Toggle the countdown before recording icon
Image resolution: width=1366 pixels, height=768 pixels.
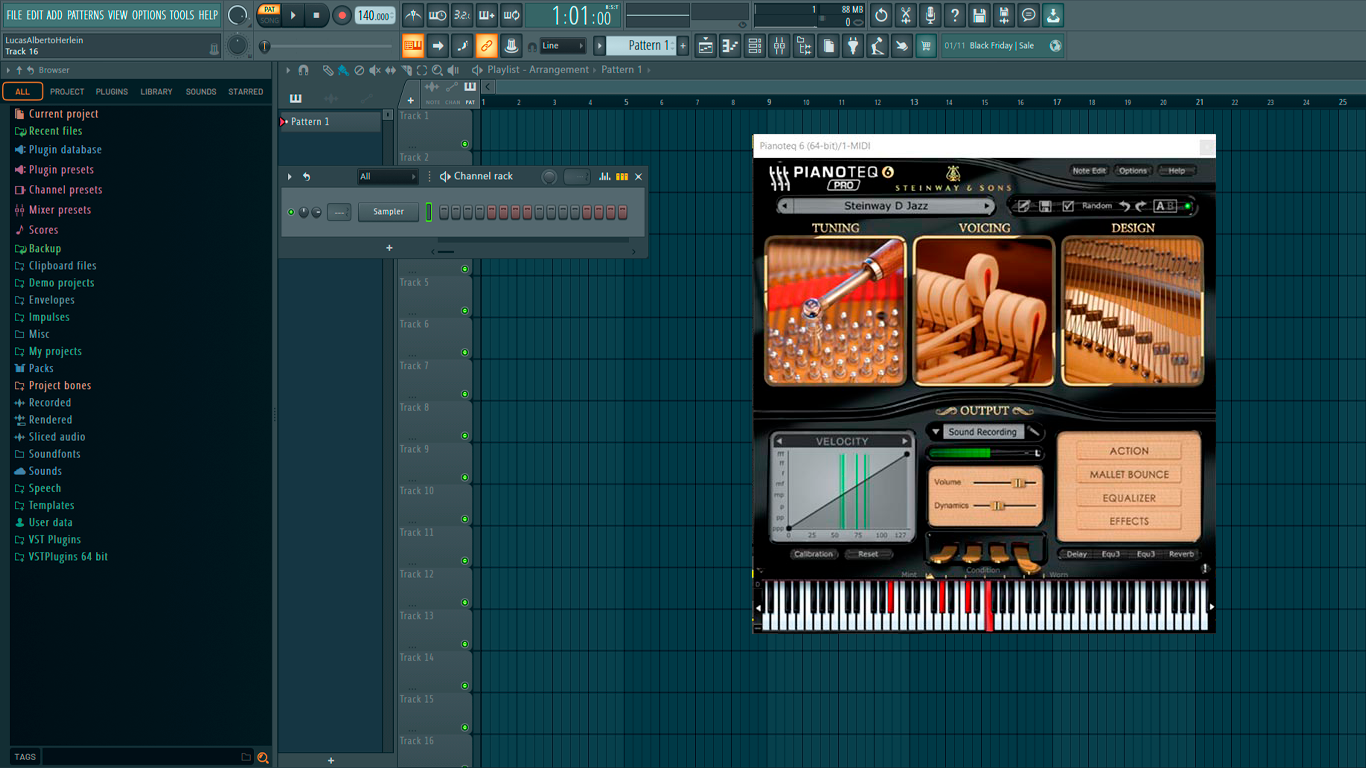coord(462,15)
